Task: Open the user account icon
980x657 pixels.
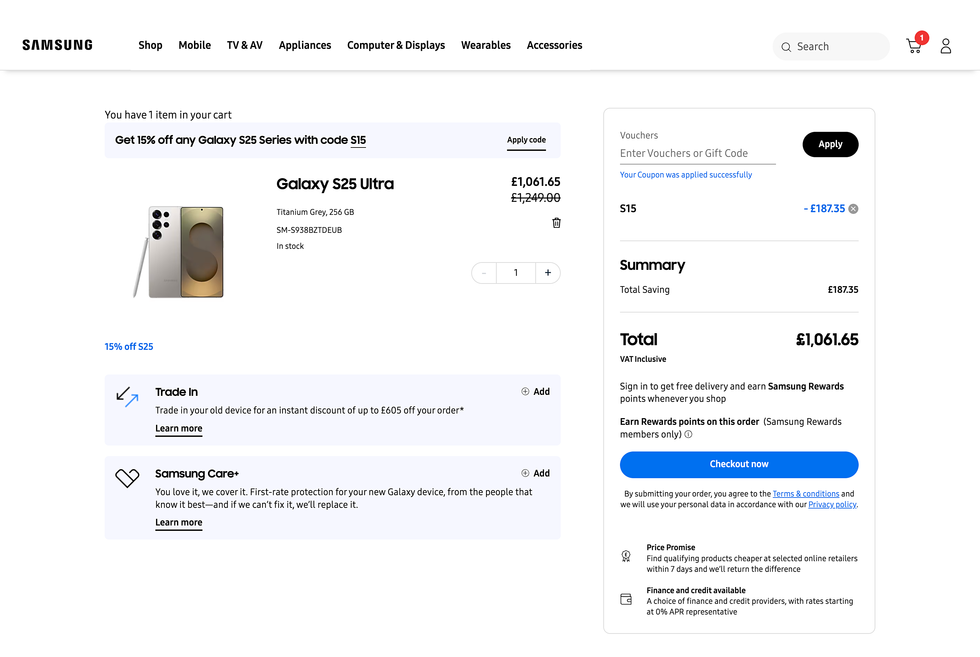Action: [x=946, y=46]
